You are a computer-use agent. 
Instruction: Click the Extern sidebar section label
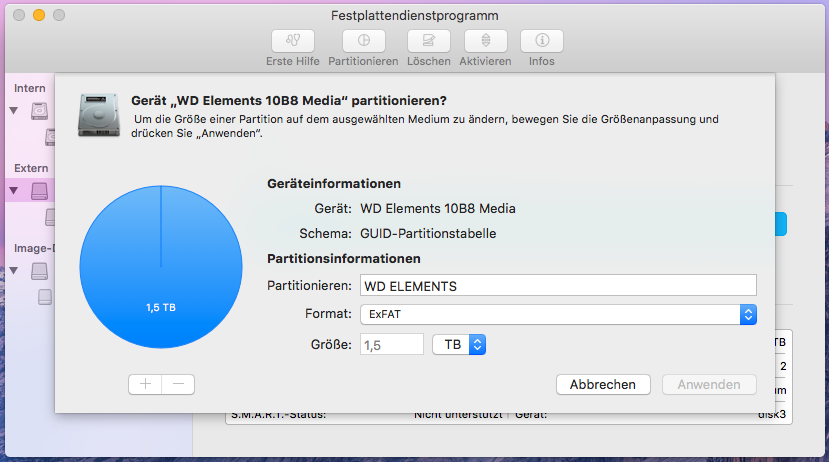(31, 168)
